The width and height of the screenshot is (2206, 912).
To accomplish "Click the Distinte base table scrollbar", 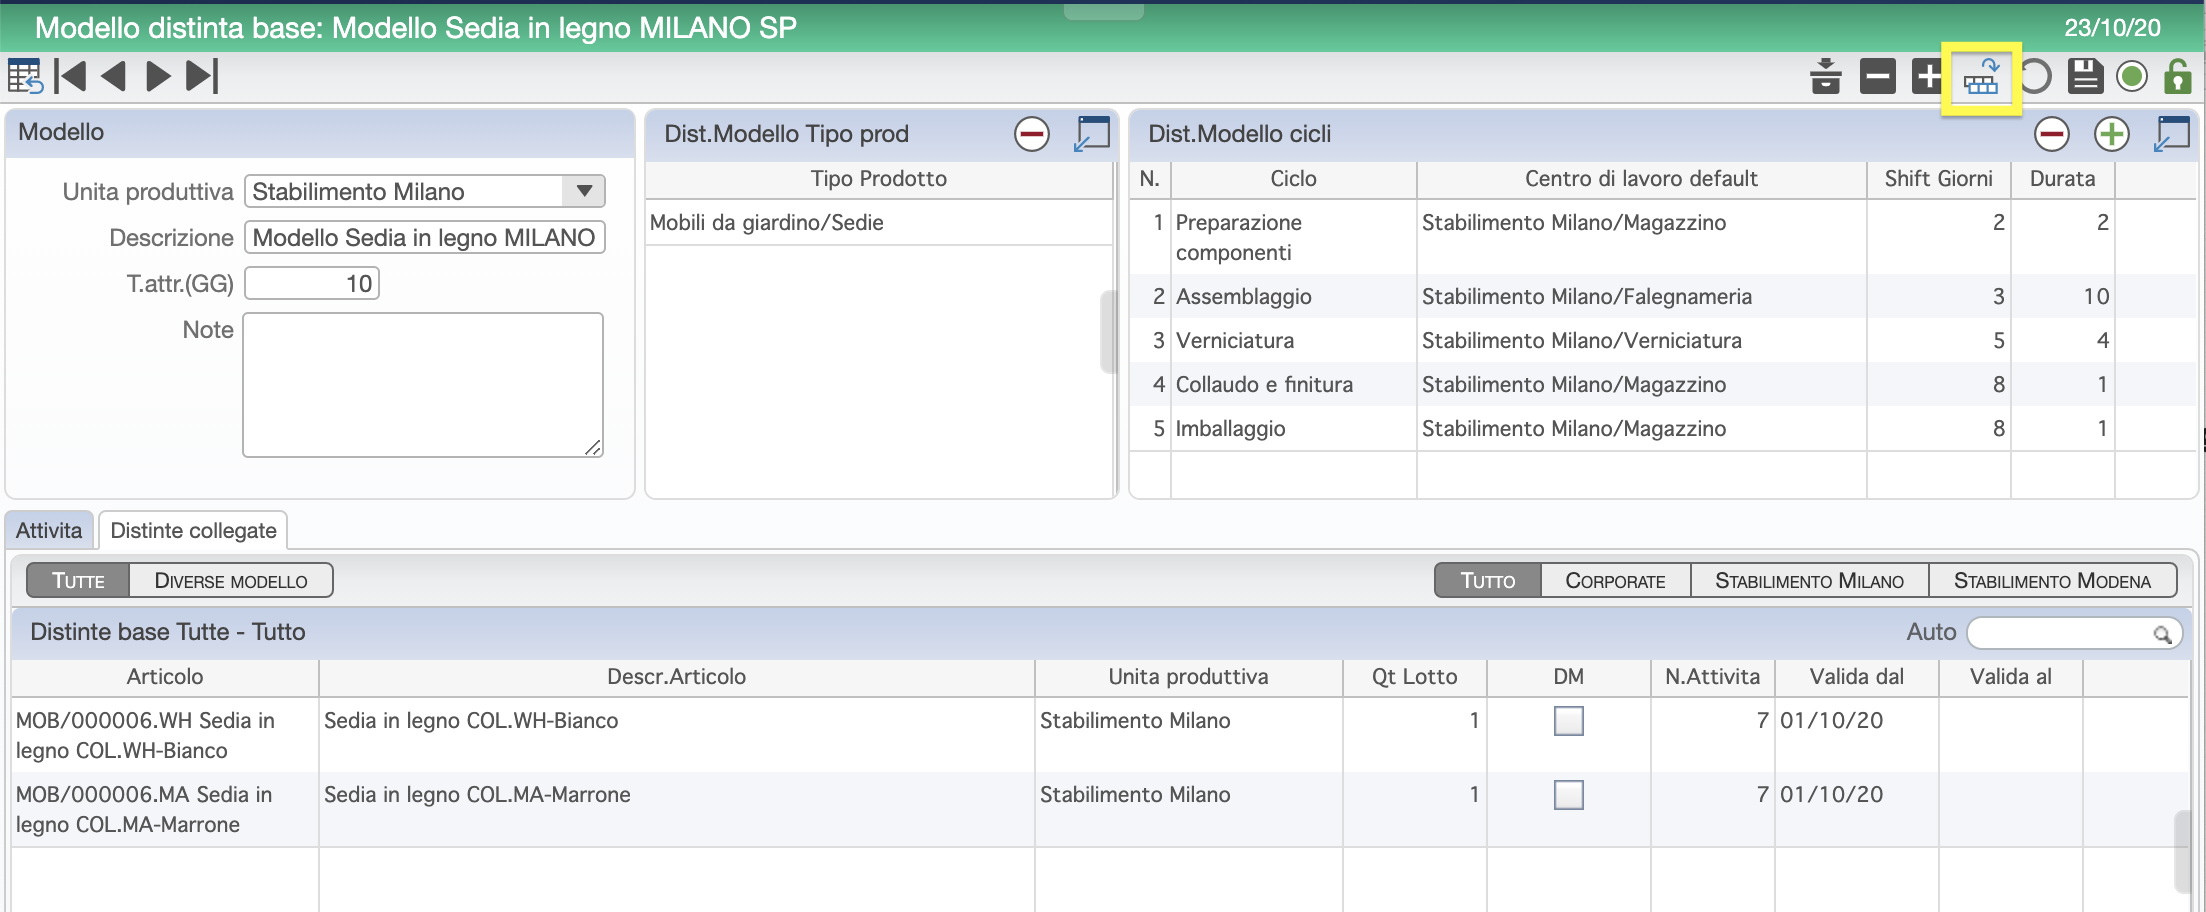I will coord(2182,851).
